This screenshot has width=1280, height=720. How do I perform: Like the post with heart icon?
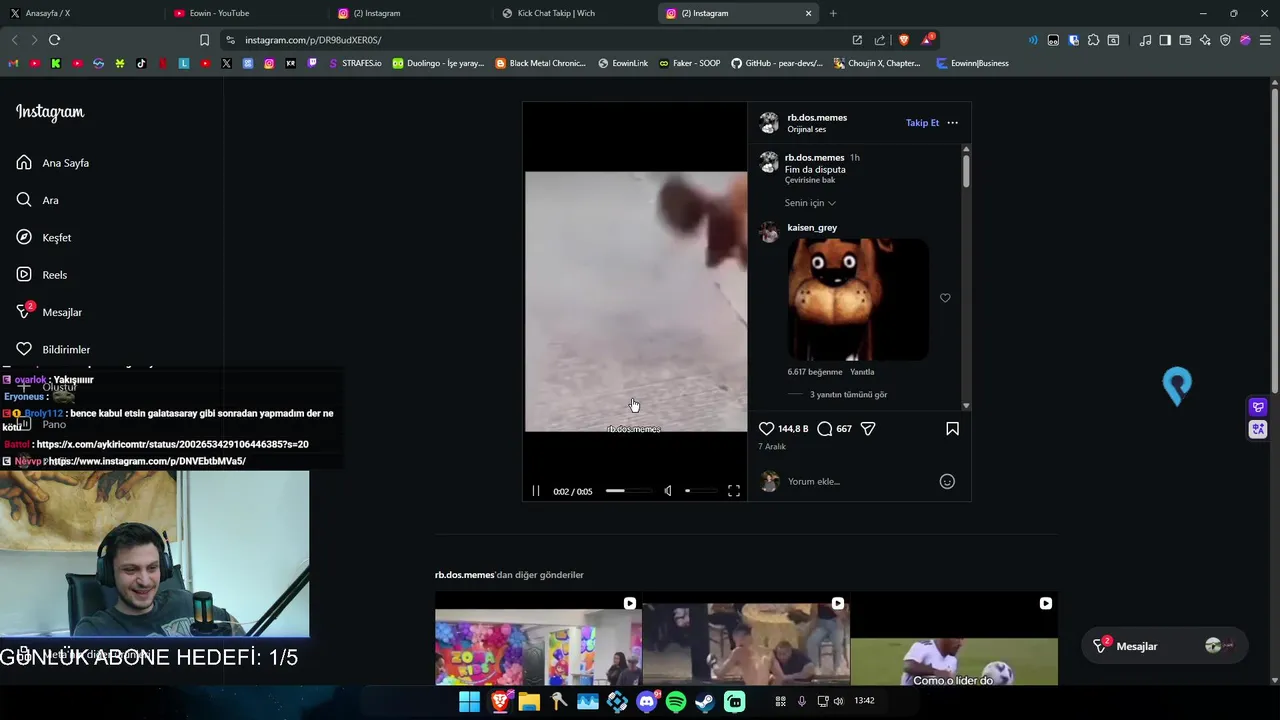click(x=767, y=428)
